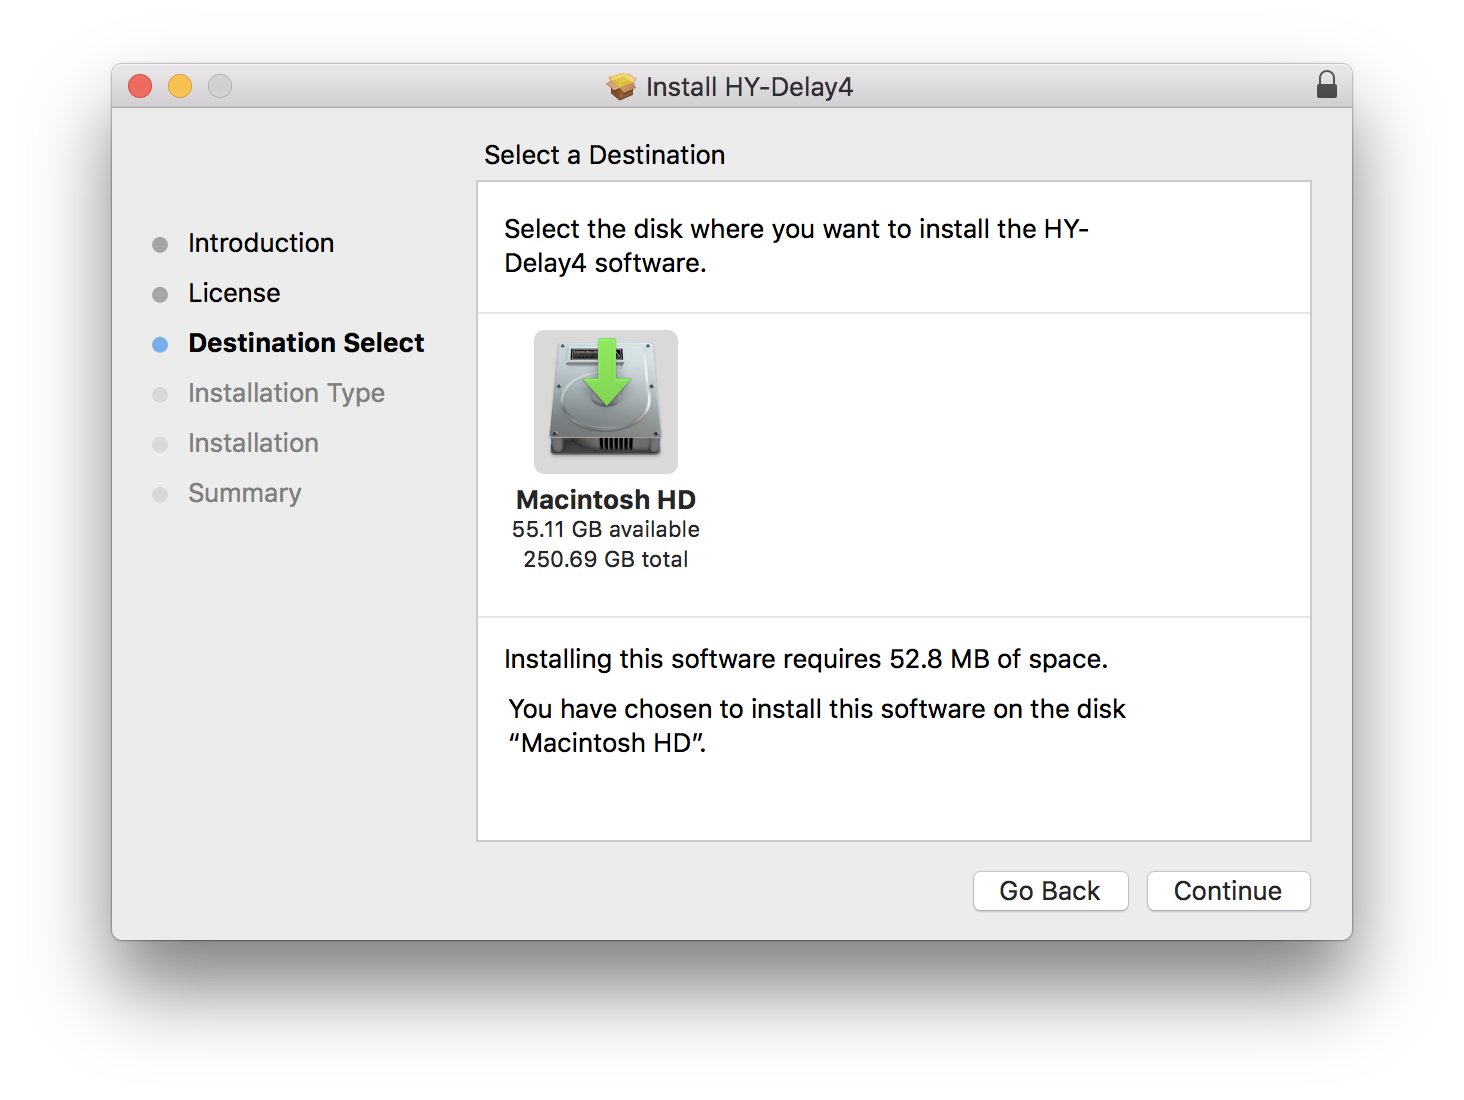
Task: Click the blue bullet beside Destination Select
Action: [160, 345]
